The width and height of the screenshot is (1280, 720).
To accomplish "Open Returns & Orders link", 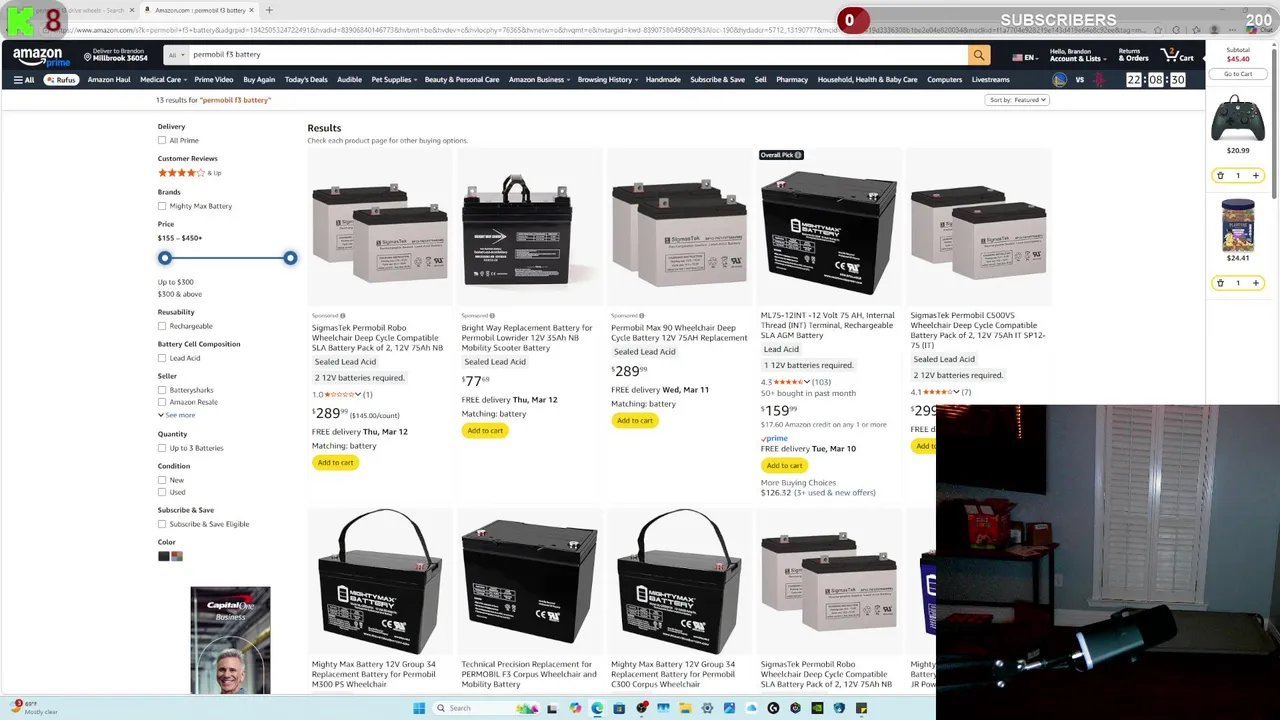I will tap(1133, 55).
